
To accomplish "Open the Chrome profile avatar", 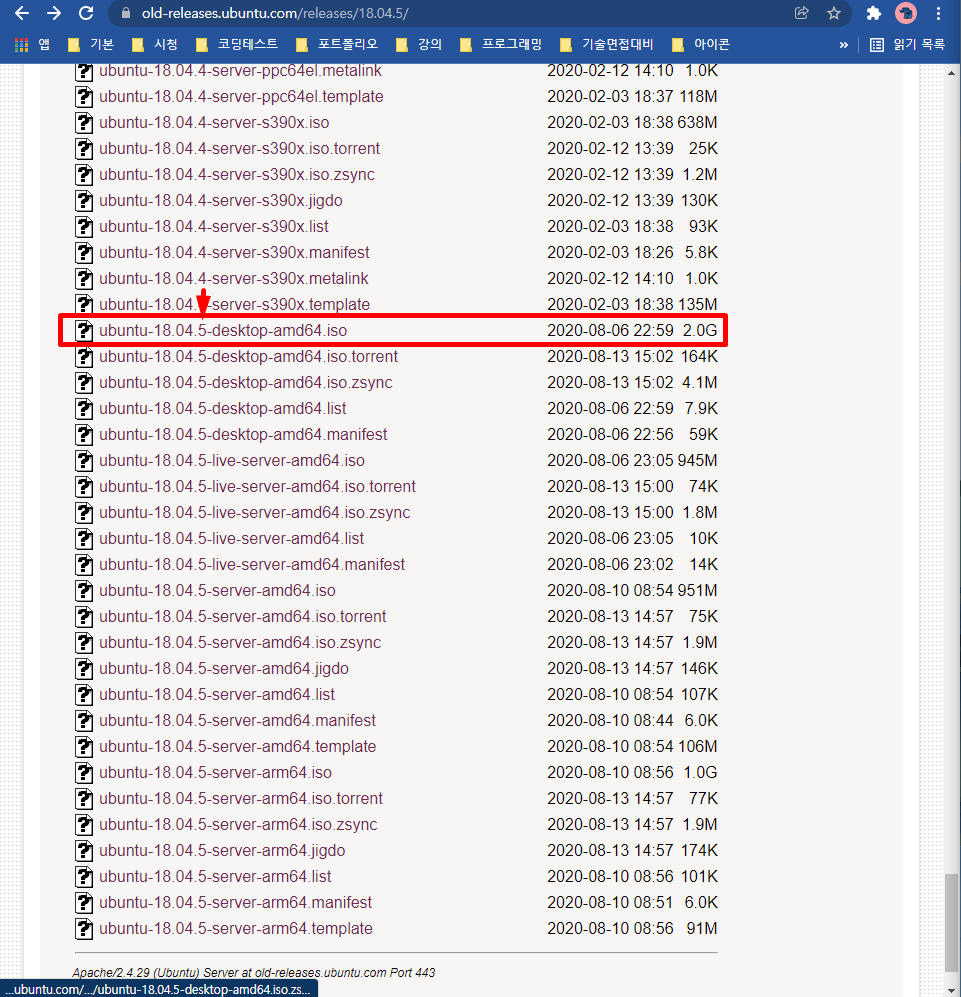I will pyautogui.click(x=906, y=13).
